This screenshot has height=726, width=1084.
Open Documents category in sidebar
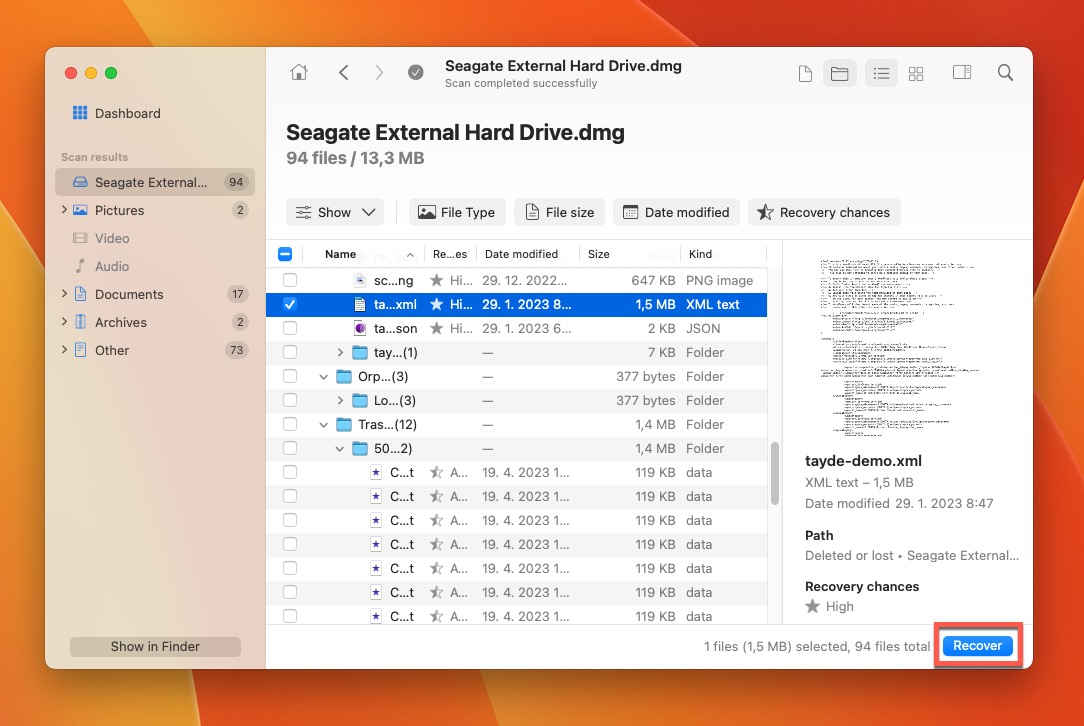pyautogui.click(x=155, y=295)
